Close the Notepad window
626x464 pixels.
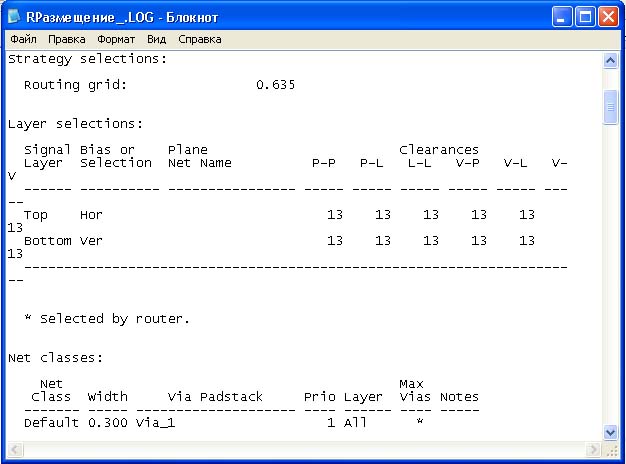[x=608, y=17]
